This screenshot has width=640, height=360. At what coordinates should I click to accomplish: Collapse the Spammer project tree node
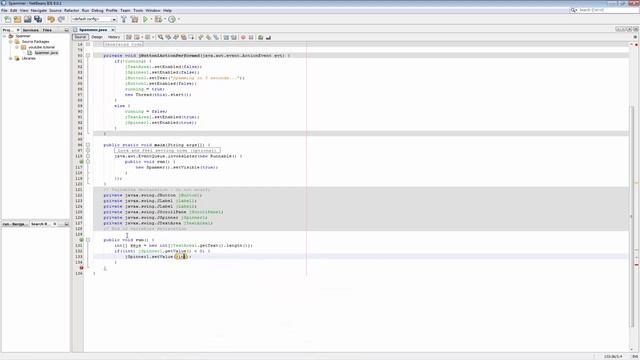tap(4, 36)
